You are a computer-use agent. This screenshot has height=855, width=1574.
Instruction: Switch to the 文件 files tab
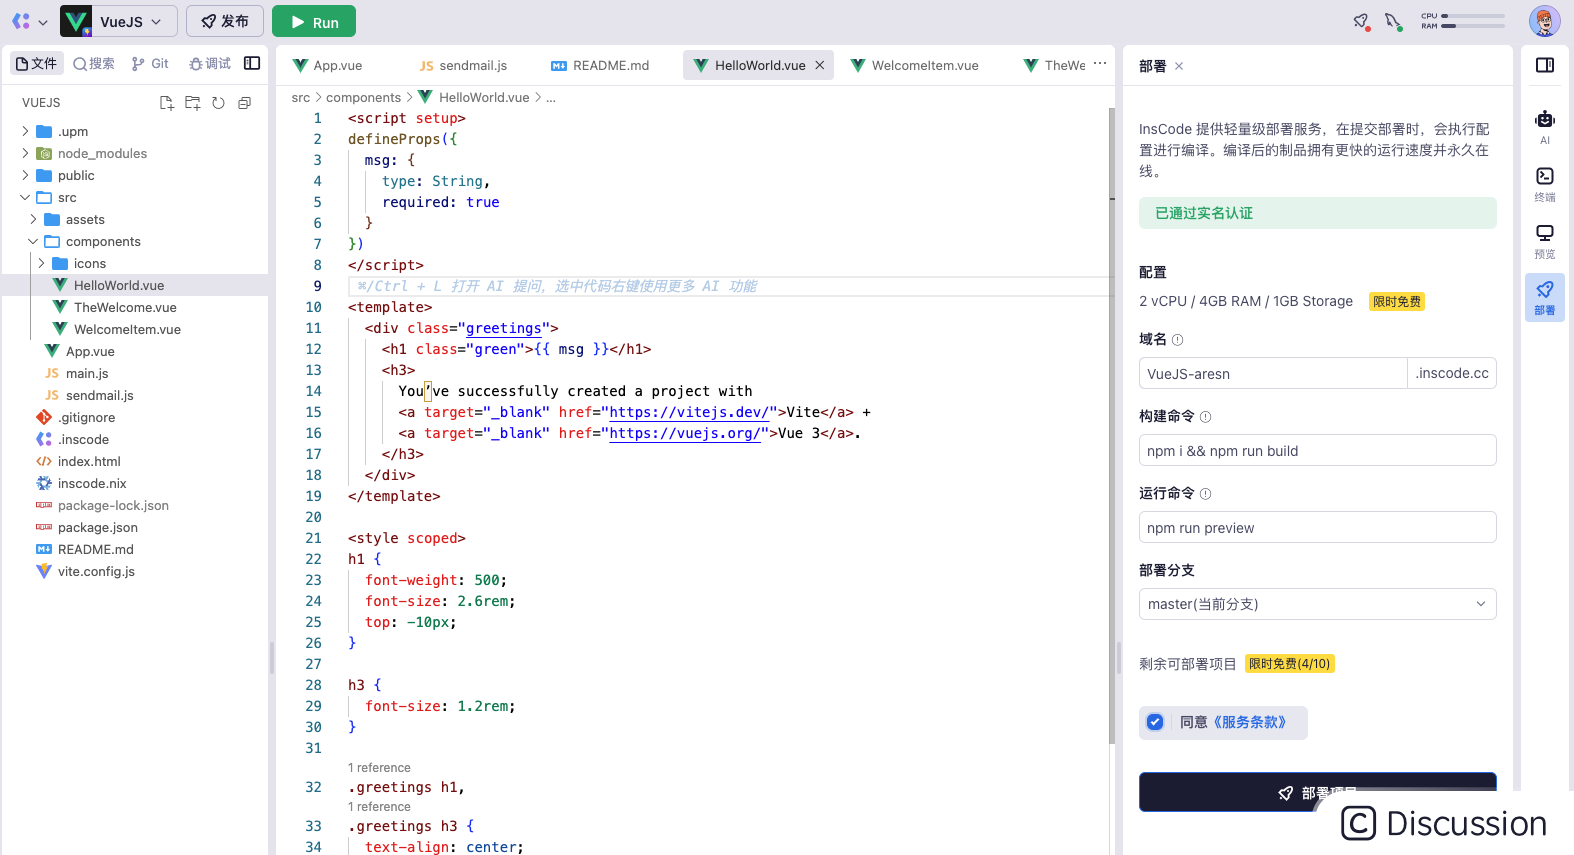click(37, 63)
